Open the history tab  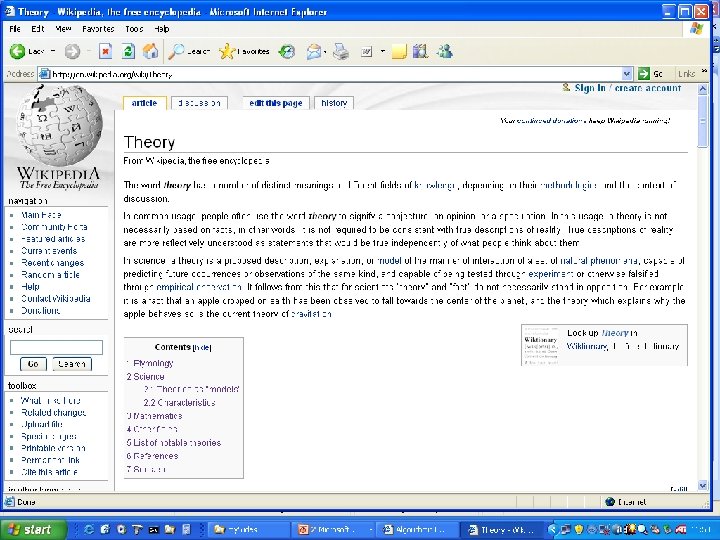[334, 103]
